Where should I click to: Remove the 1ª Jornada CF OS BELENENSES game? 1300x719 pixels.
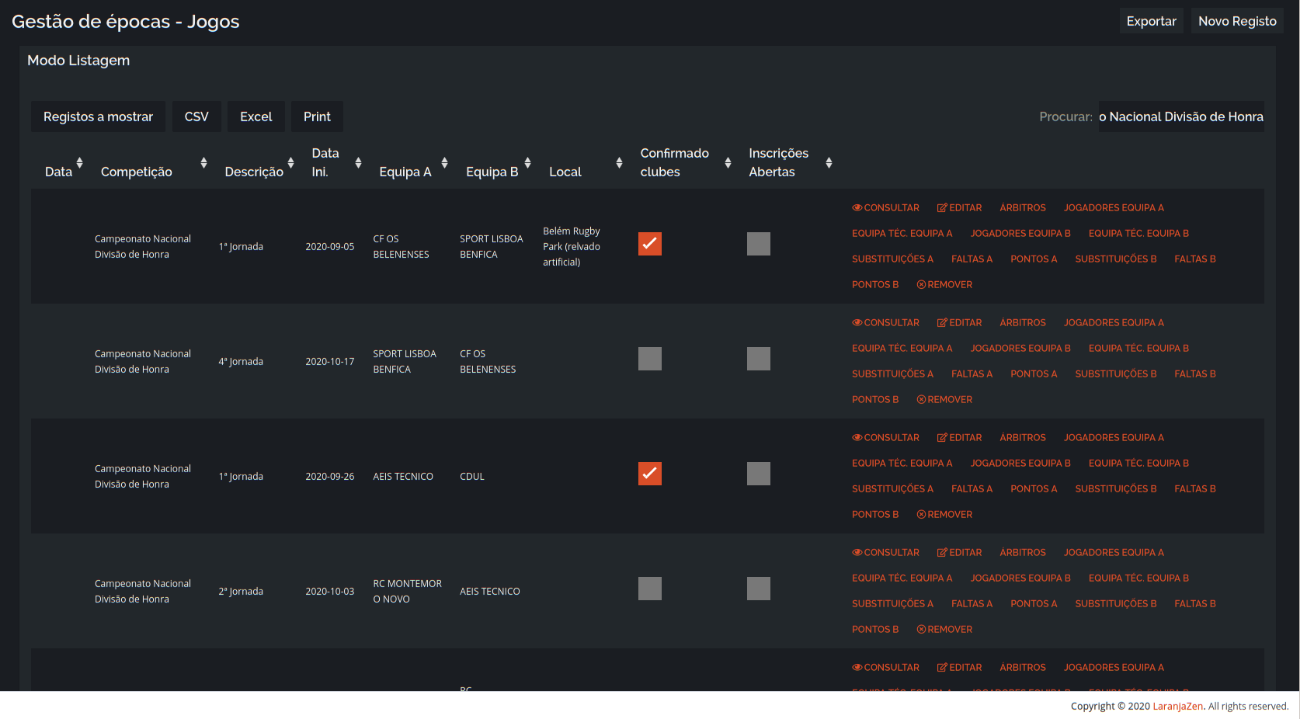944,285
